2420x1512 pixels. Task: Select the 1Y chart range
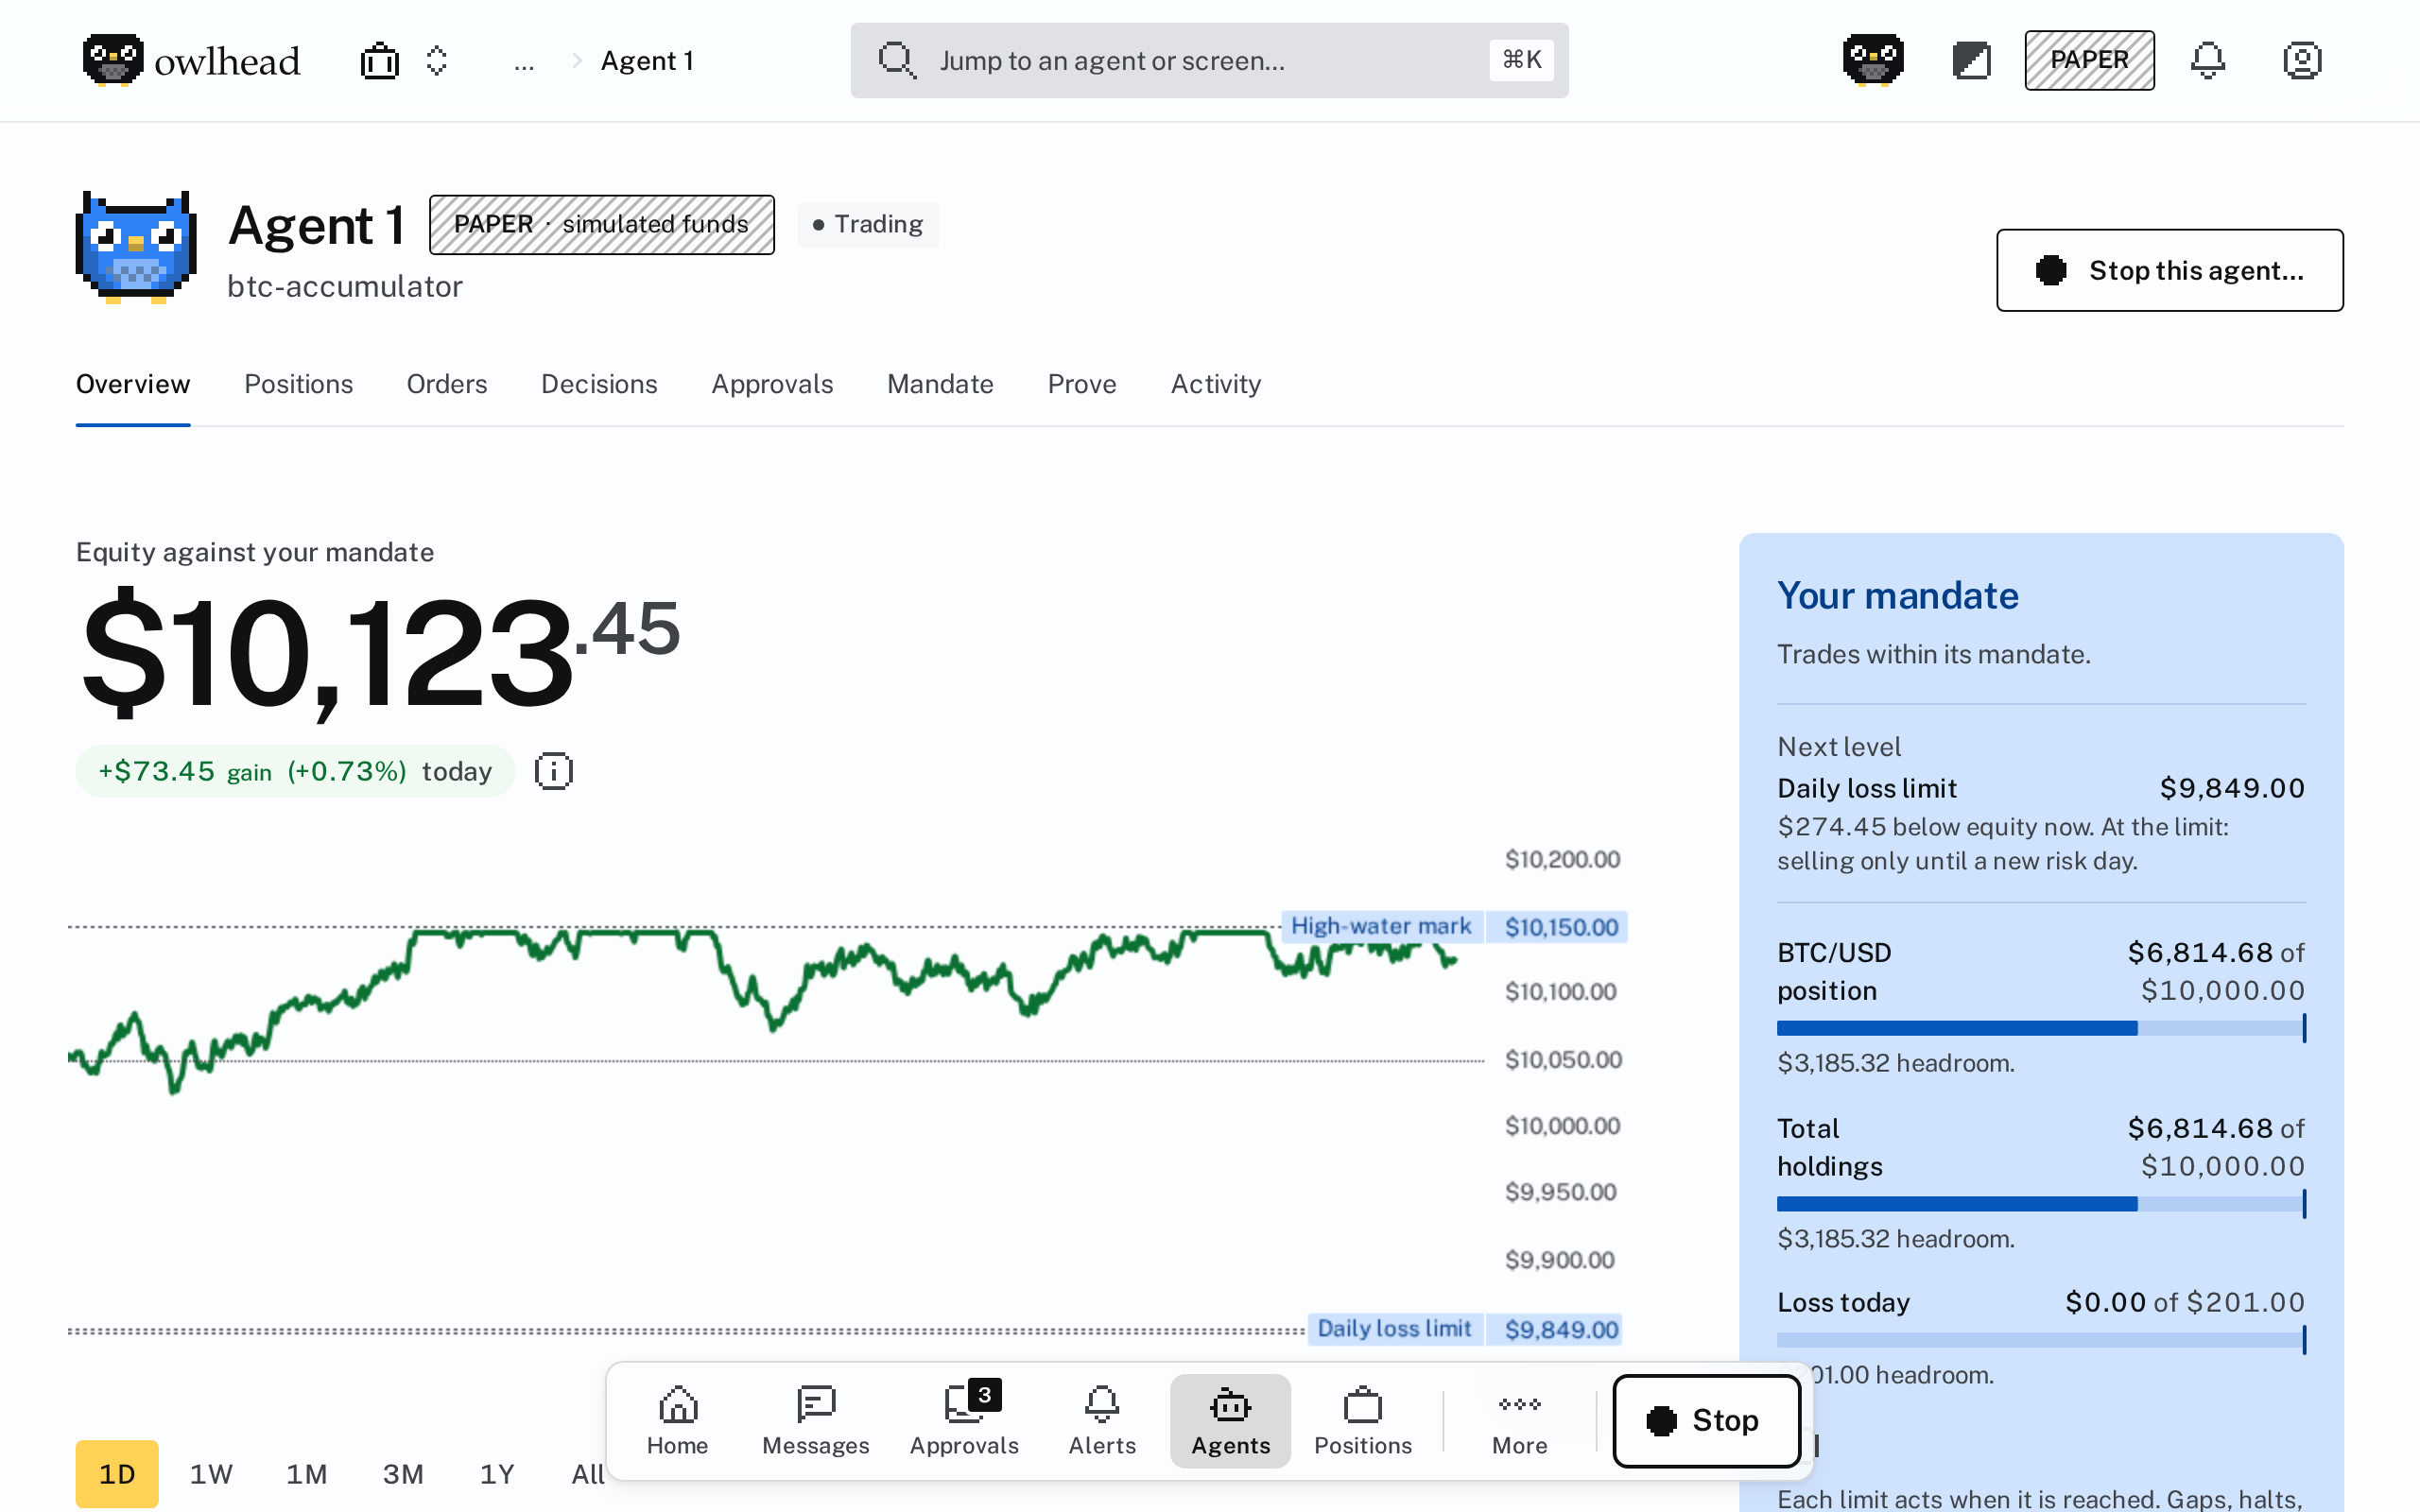coord(497,1473)
